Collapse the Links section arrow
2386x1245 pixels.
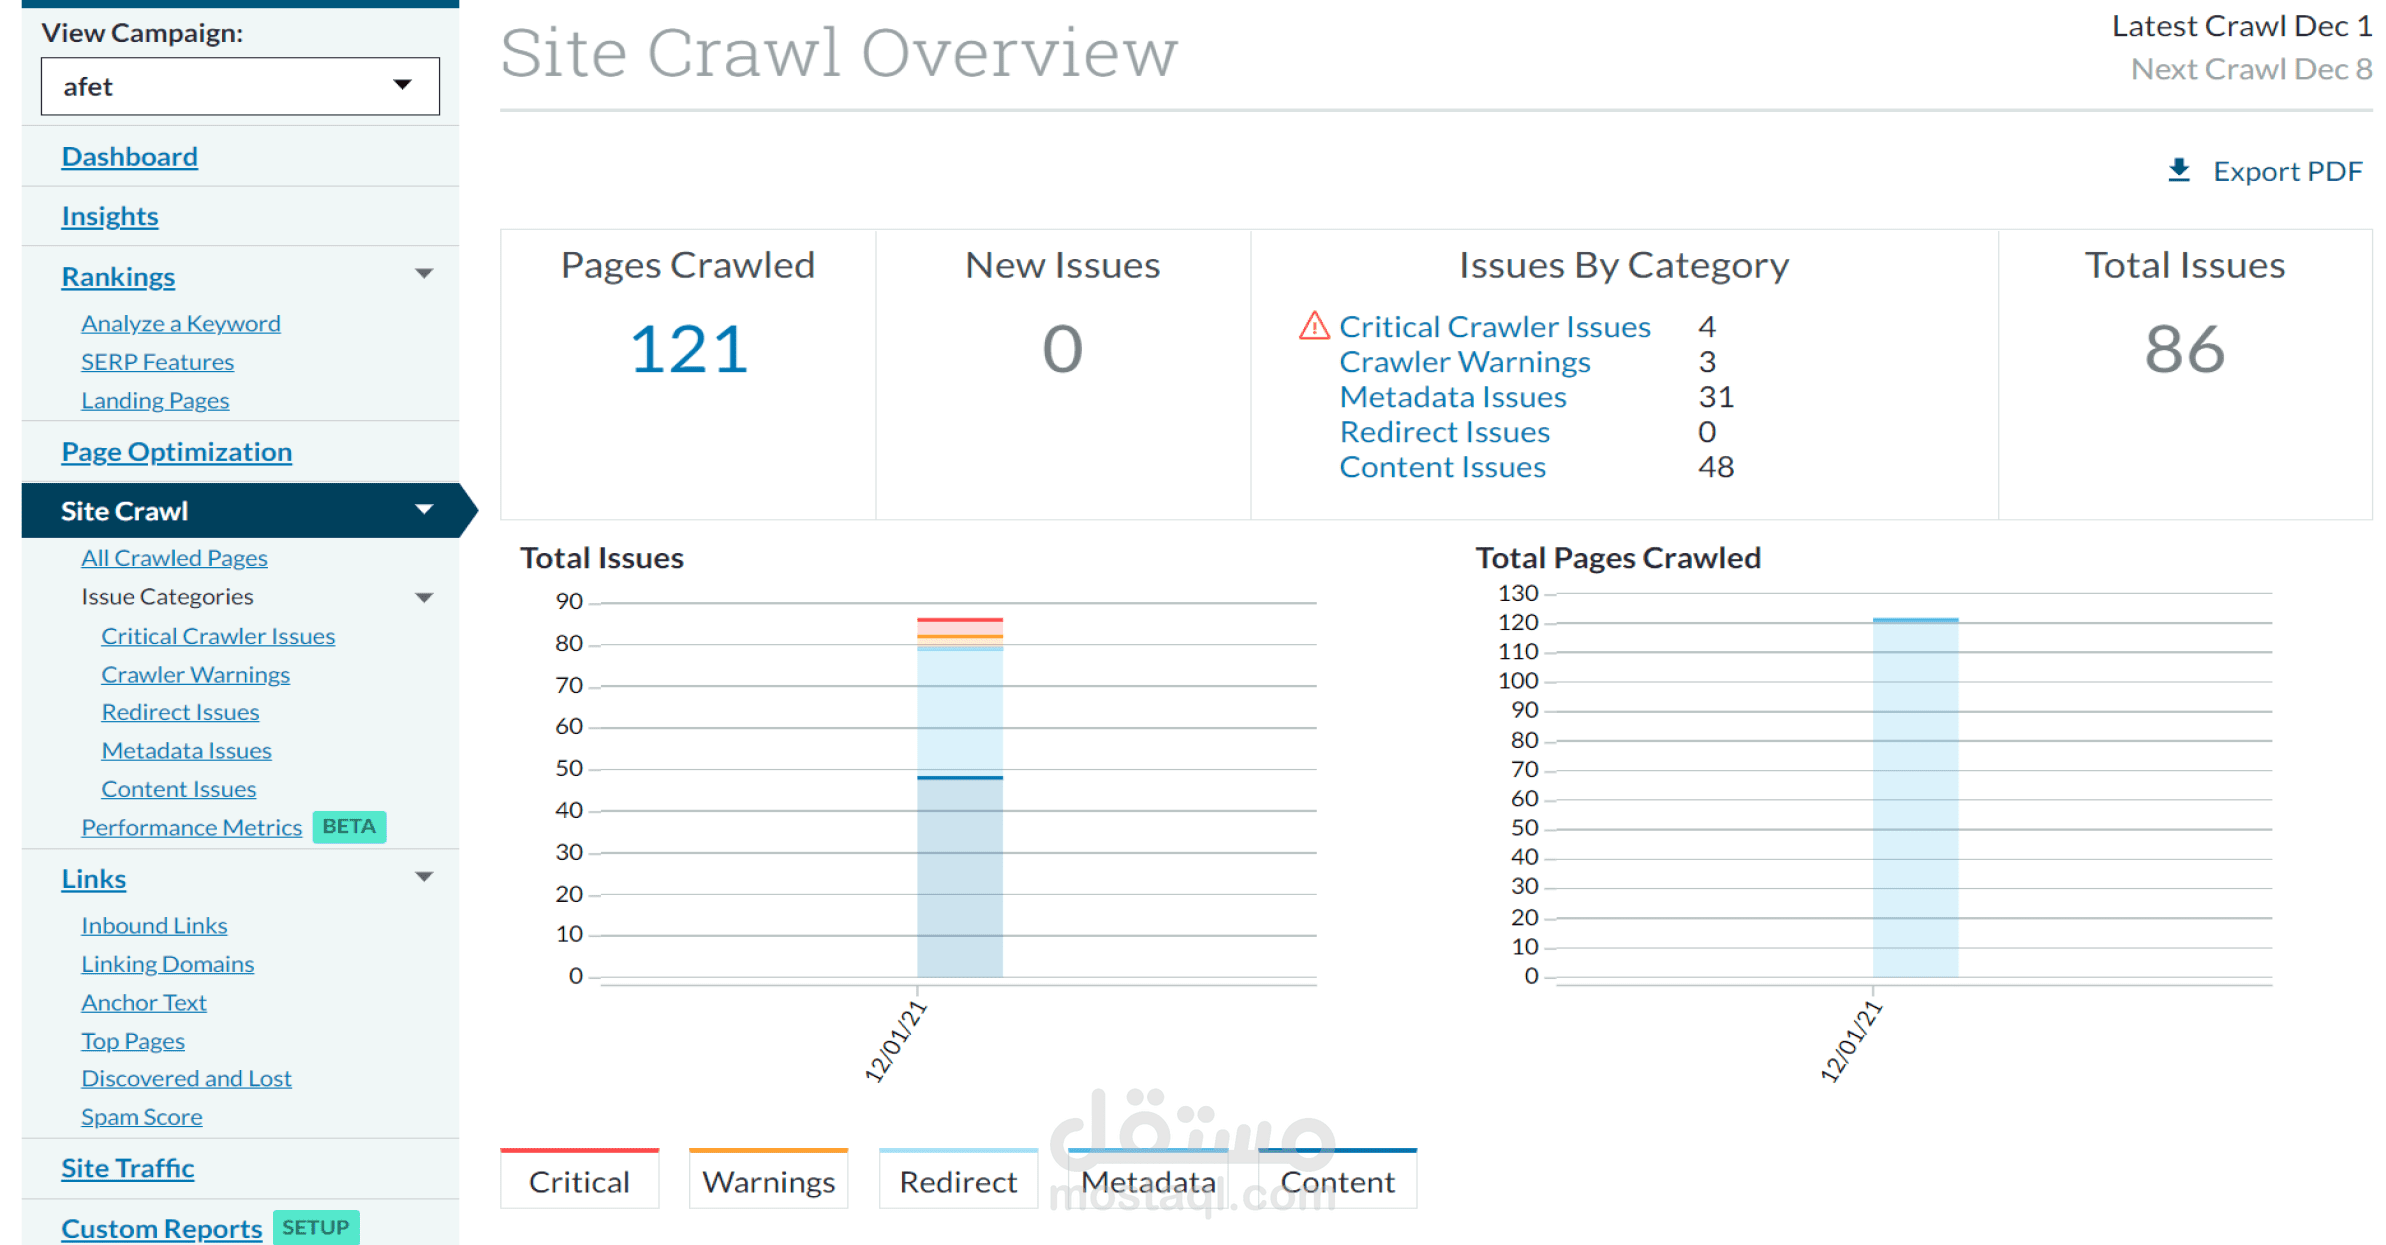coord(424,877)
